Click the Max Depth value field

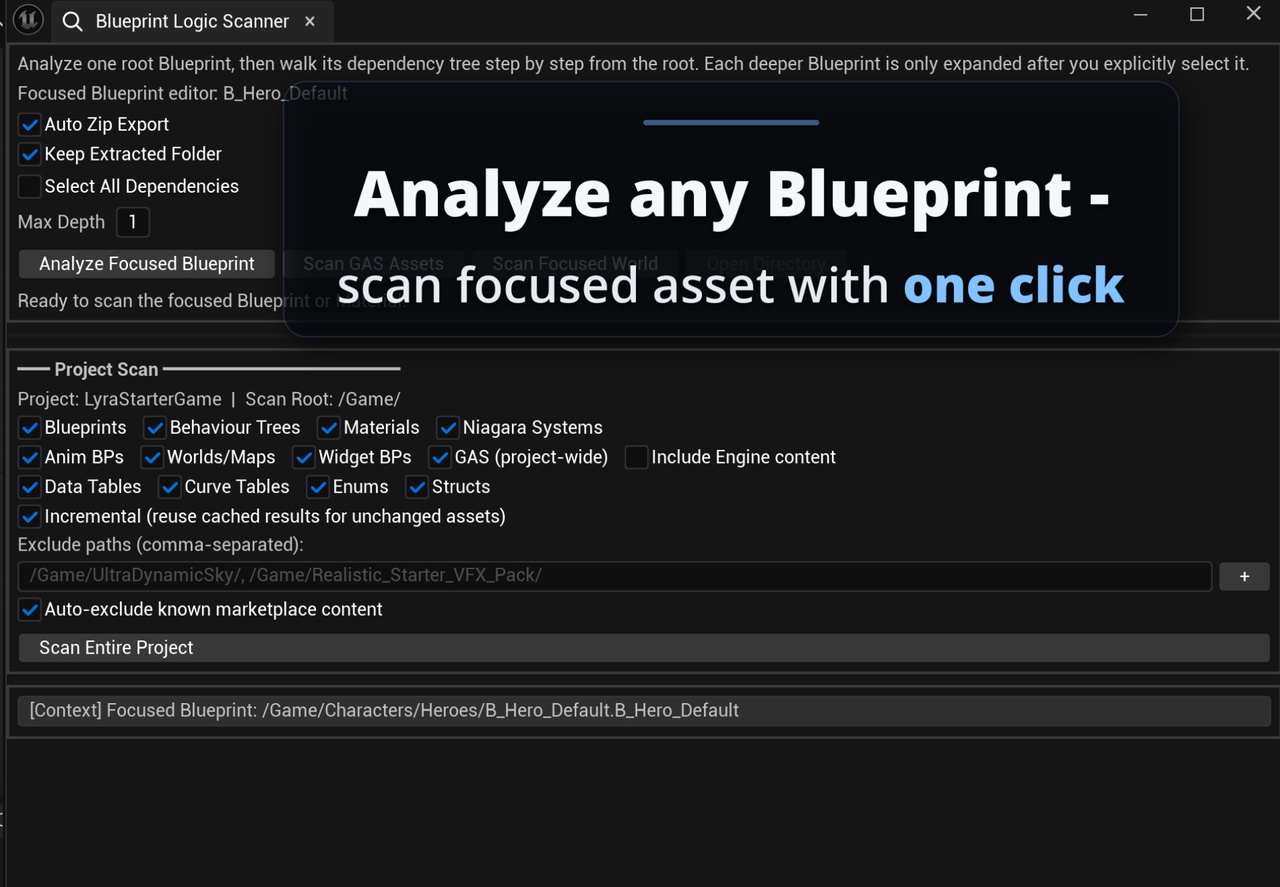(133, 222)
